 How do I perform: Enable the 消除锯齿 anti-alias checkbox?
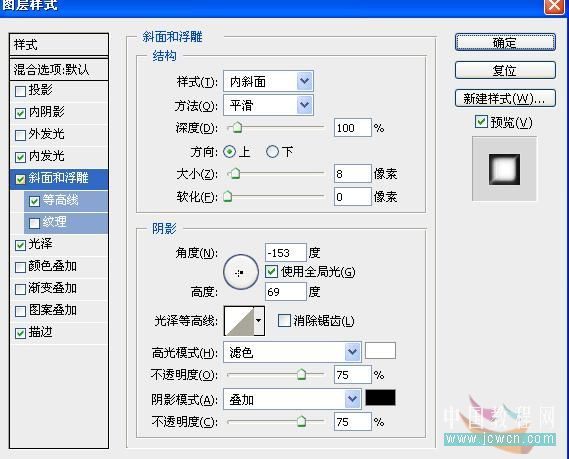(284, 321)
